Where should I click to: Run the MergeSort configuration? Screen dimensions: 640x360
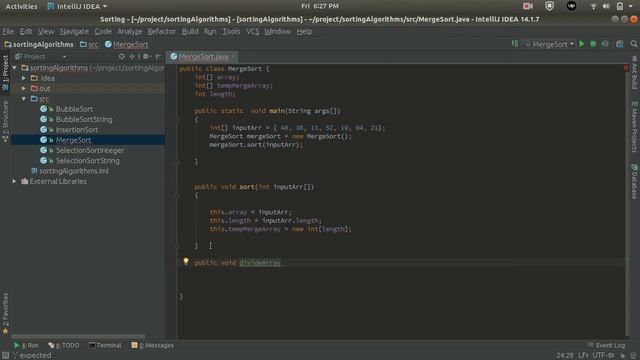point(582,44)
